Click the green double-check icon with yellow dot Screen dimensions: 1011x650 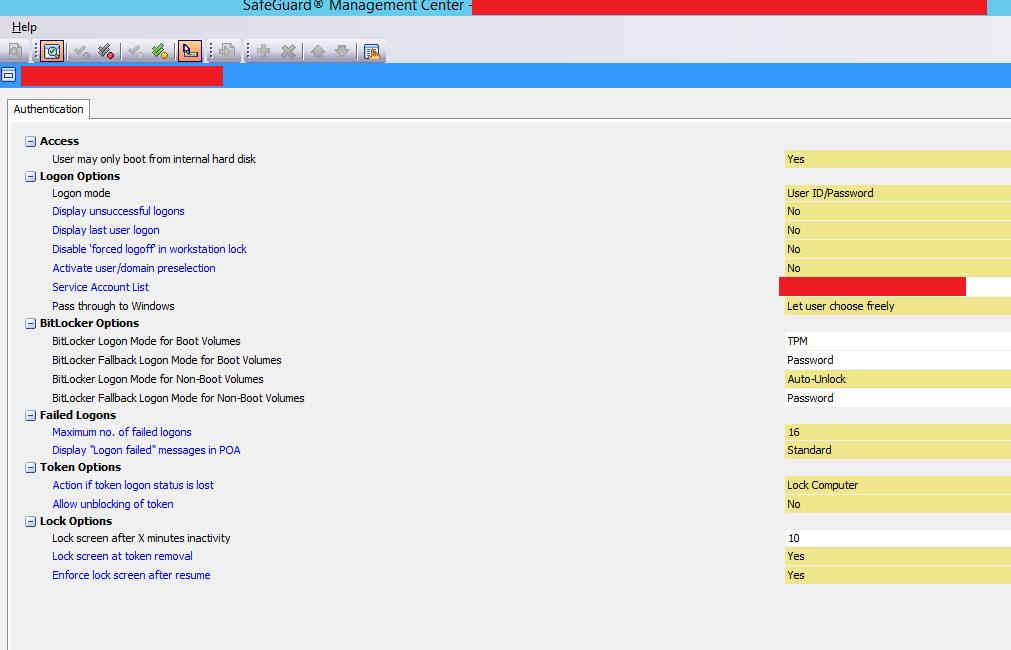point(160,52)
